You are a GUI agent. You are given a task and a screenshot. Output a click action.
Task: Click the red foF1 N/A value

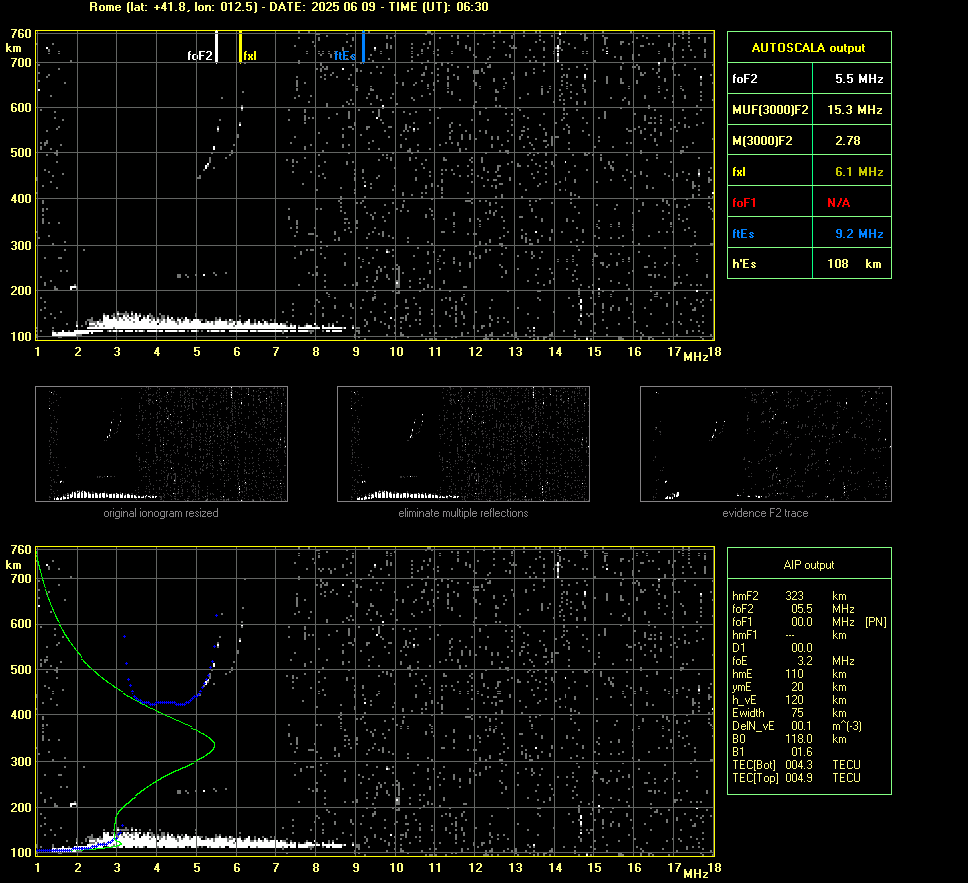click(x=838, y=203)
